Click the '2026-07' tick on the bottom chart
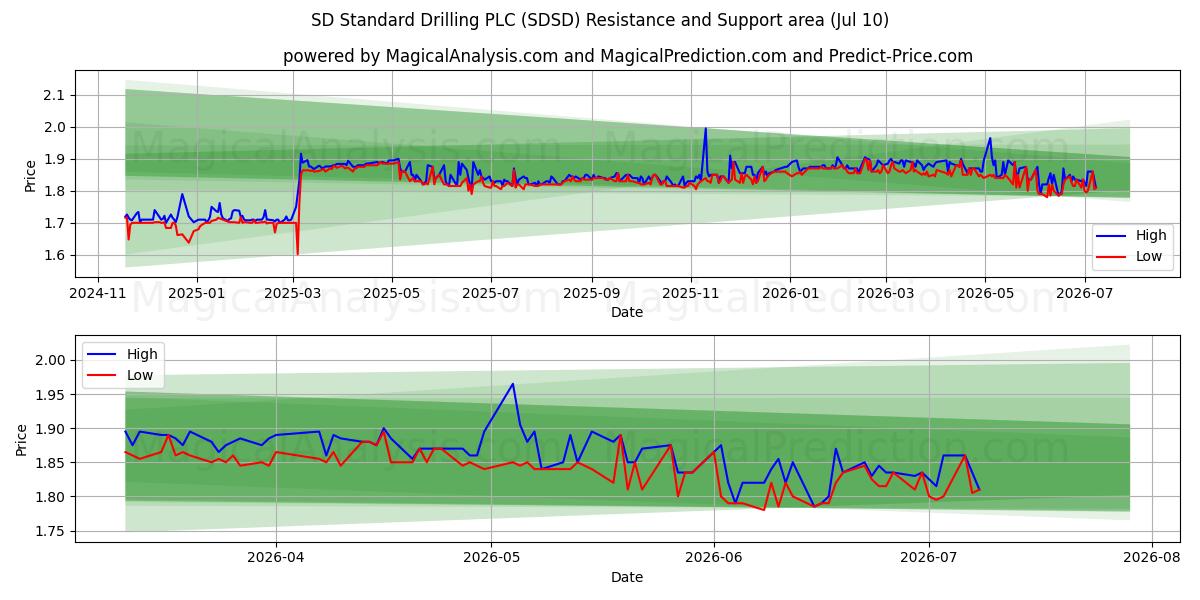 click(x=930, y=558)
